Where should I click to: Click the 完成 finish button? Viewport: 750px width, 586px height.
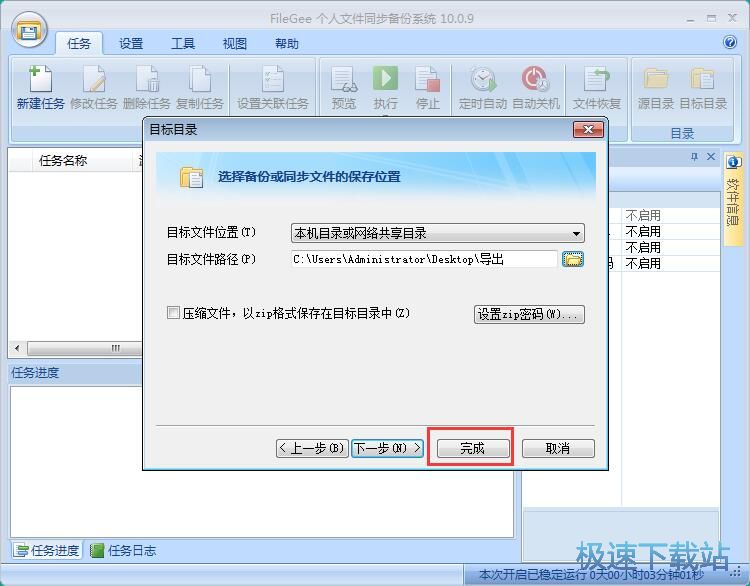point(473,448)
